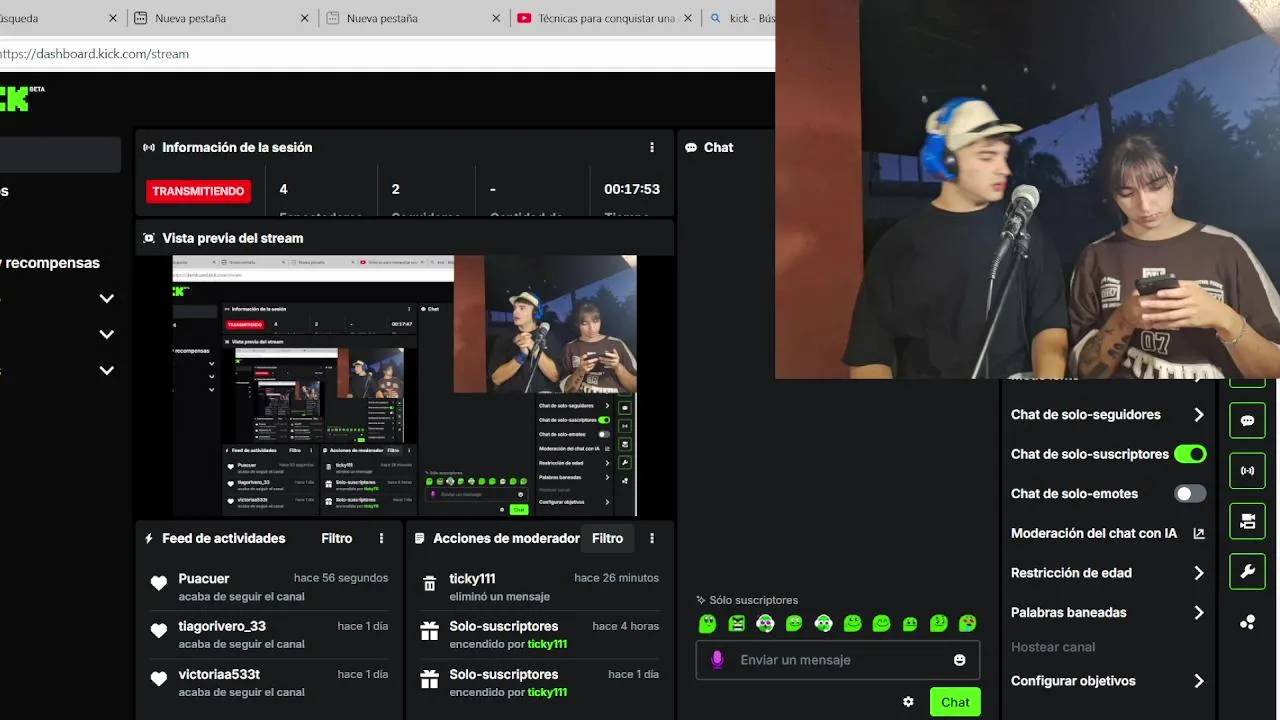Expand Chat de solo-seguidores options
The height and width of the screenshot is (720, 1280).
point(1198,415)
